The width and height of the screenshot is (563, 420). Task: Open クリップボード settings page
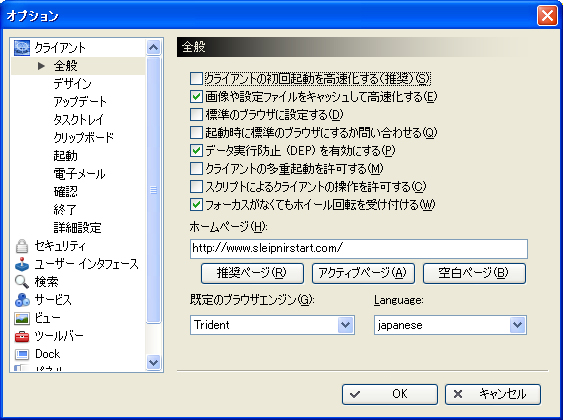tap(84, 137)
